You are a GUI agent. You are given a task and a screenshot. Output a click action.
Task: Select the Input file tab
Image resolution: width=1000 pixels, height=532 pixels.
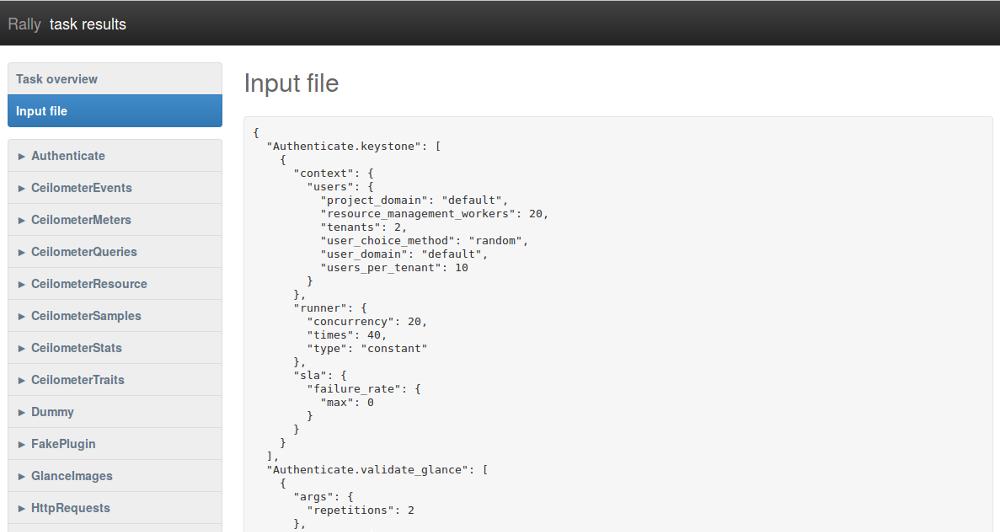click(42, 111)
